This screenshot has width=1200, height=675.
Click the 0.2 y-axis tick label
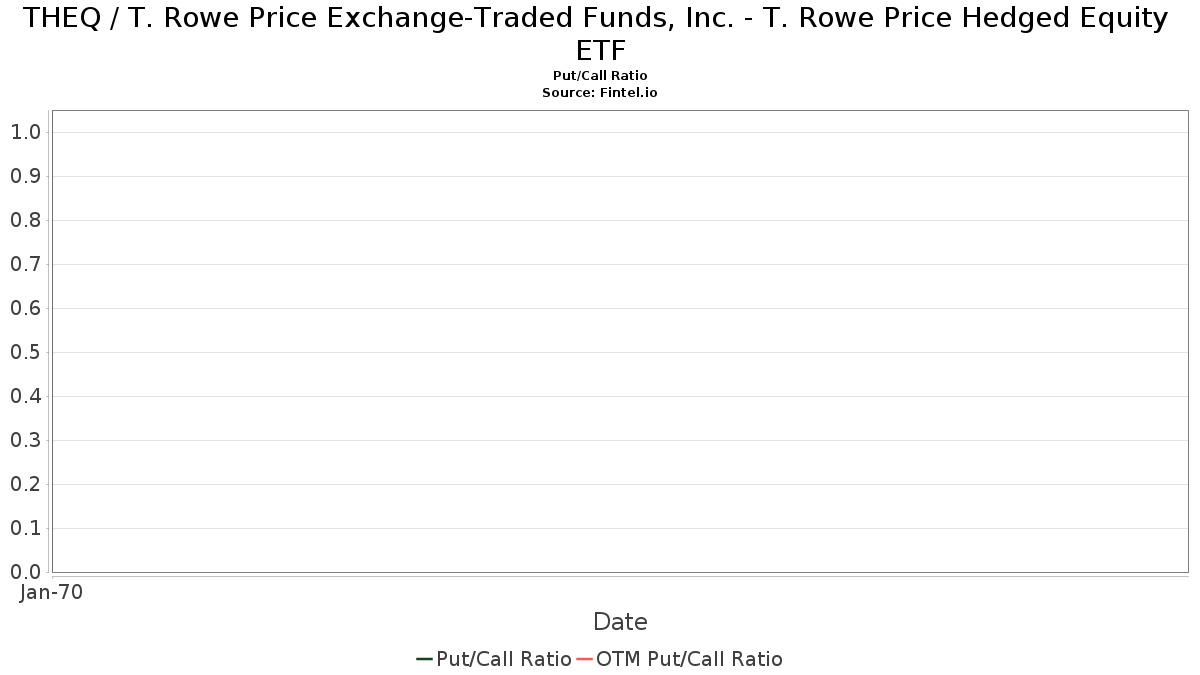[25, 484]
